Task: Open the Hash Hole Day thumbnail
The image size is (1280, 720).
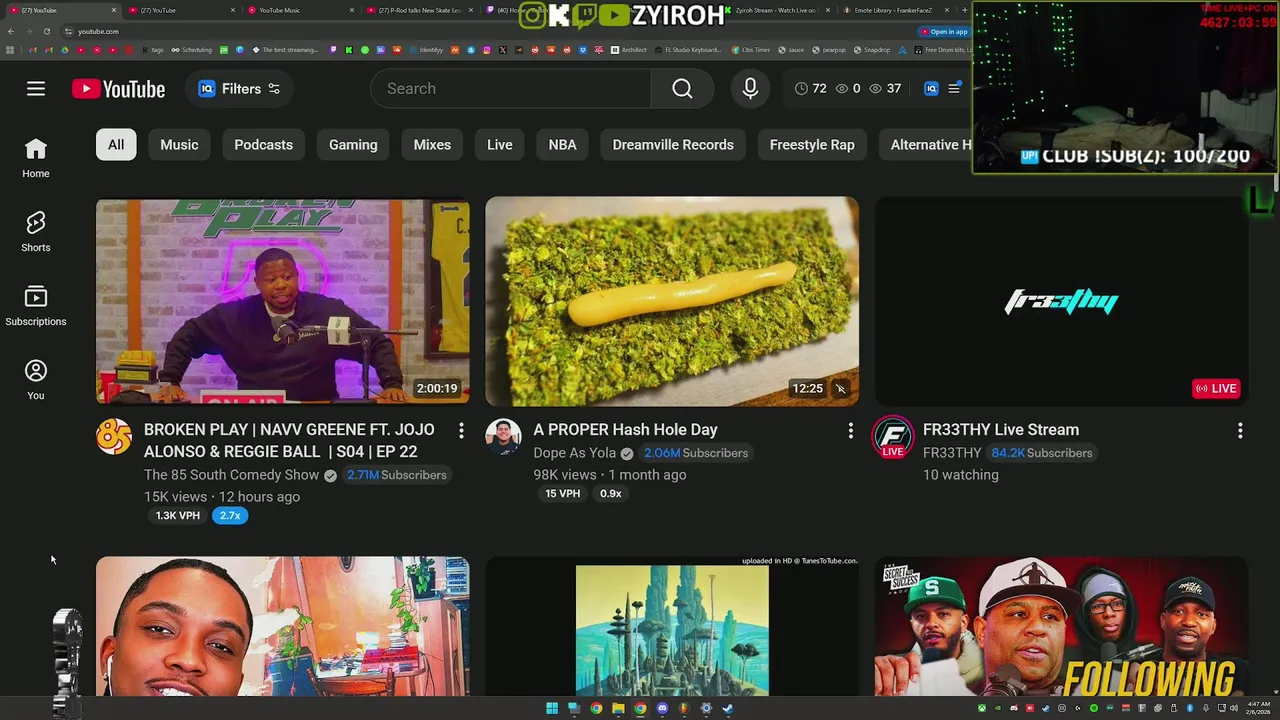Action: [x=672, y=301]
